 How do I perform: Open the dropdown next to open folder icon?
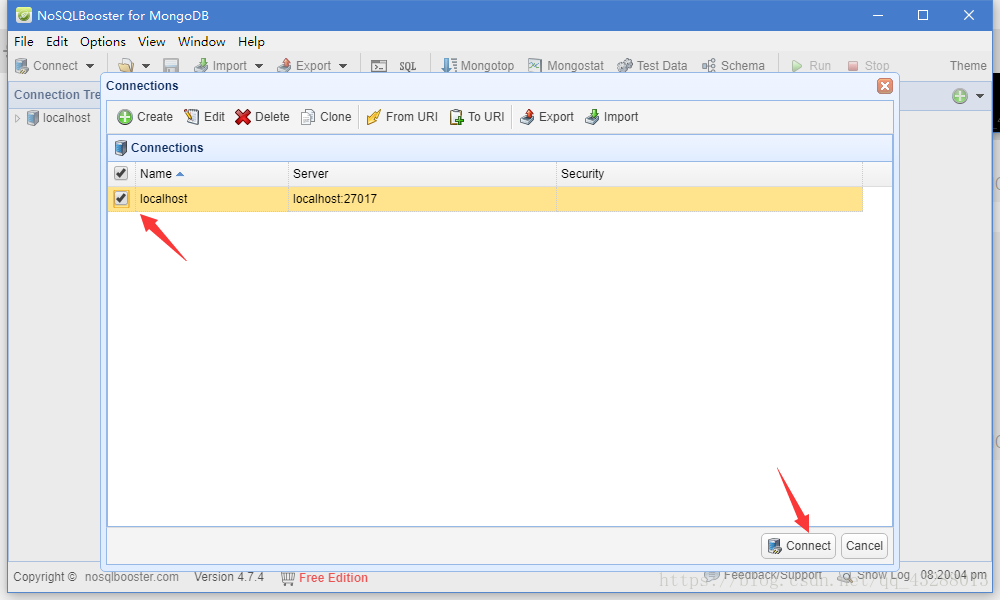(x=145, y=66)
